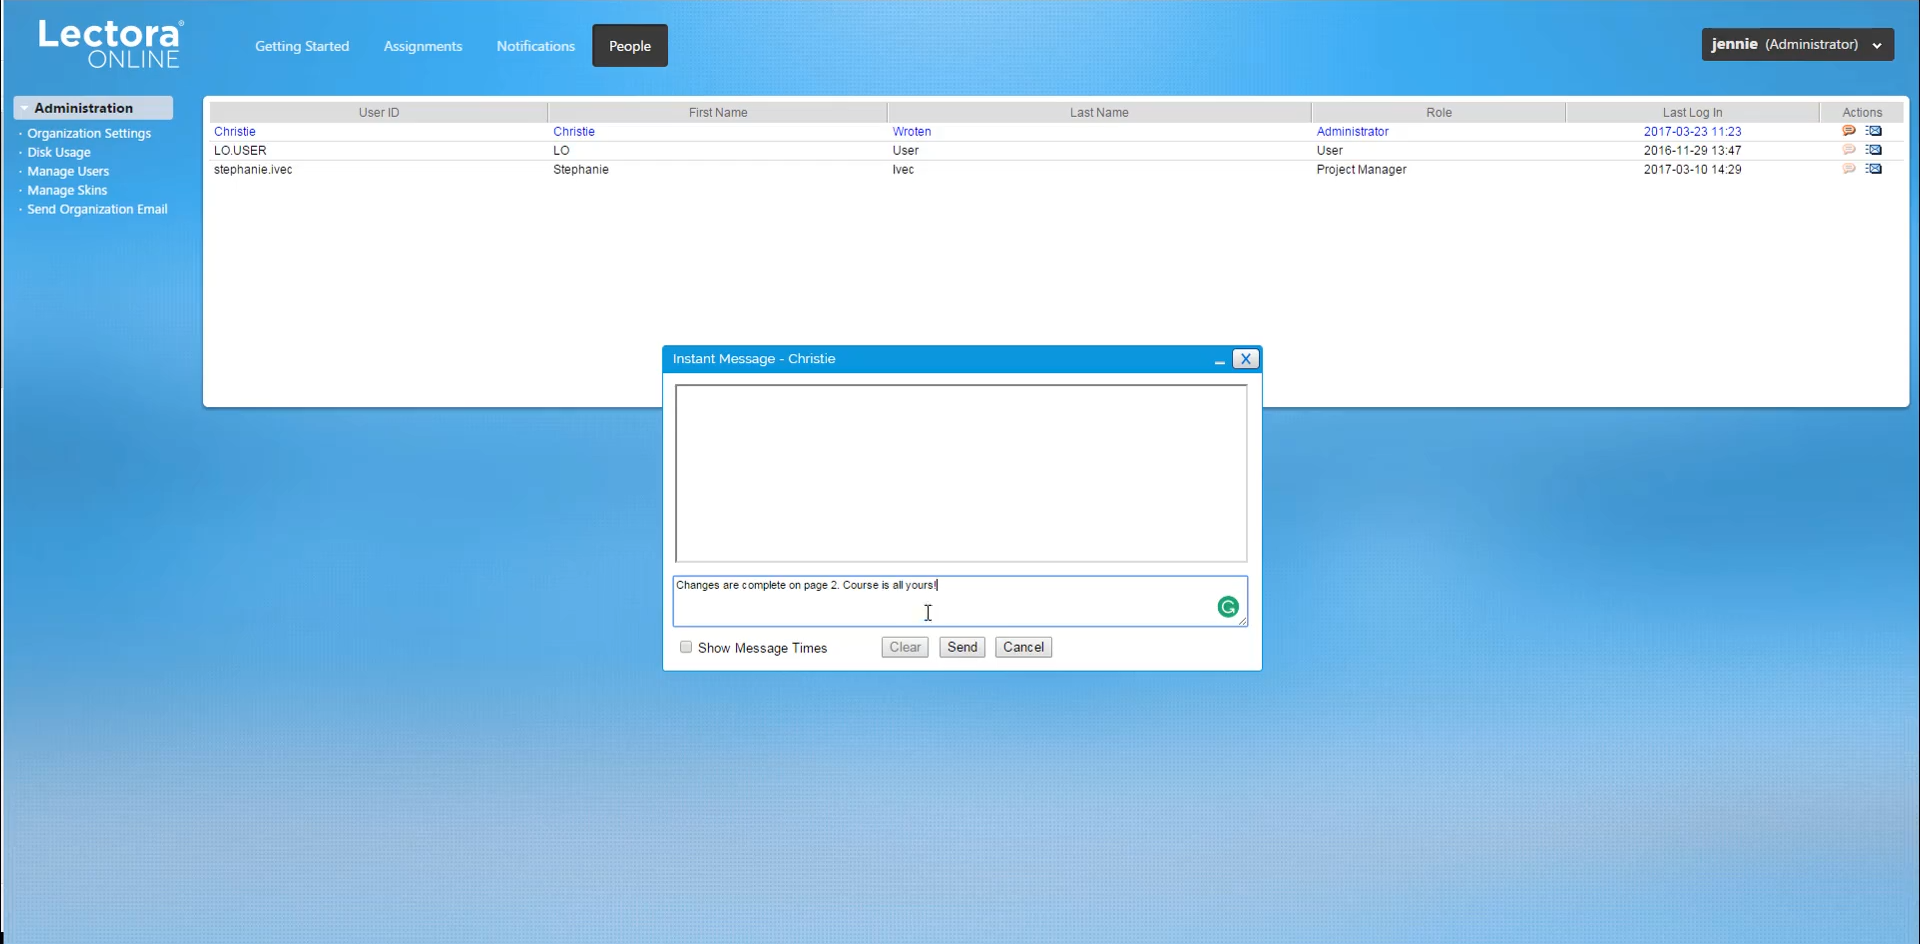
Task: Click the green Grammarly icon in message box
Action: pos(1228,607)
